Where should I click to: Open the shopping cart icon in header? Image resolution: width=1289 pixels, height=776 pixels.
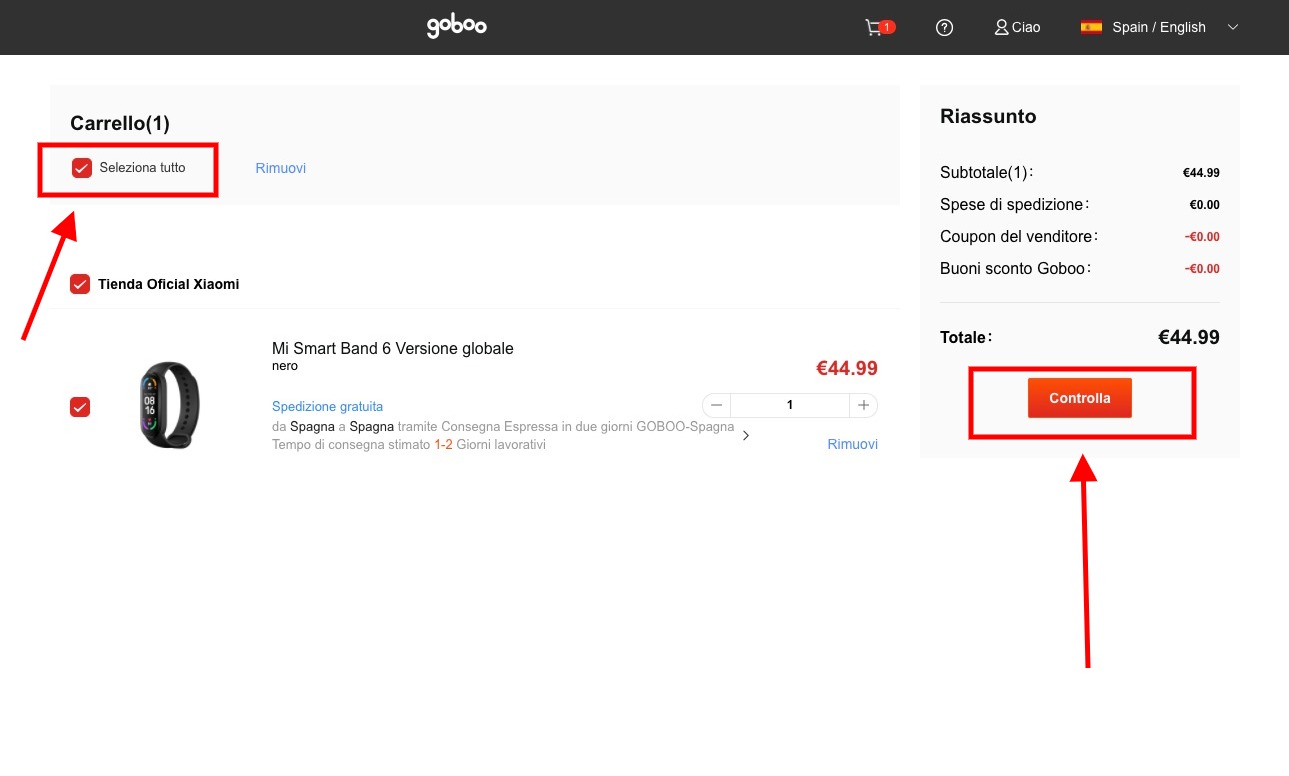pyautogui.click(x=874, y=27)
